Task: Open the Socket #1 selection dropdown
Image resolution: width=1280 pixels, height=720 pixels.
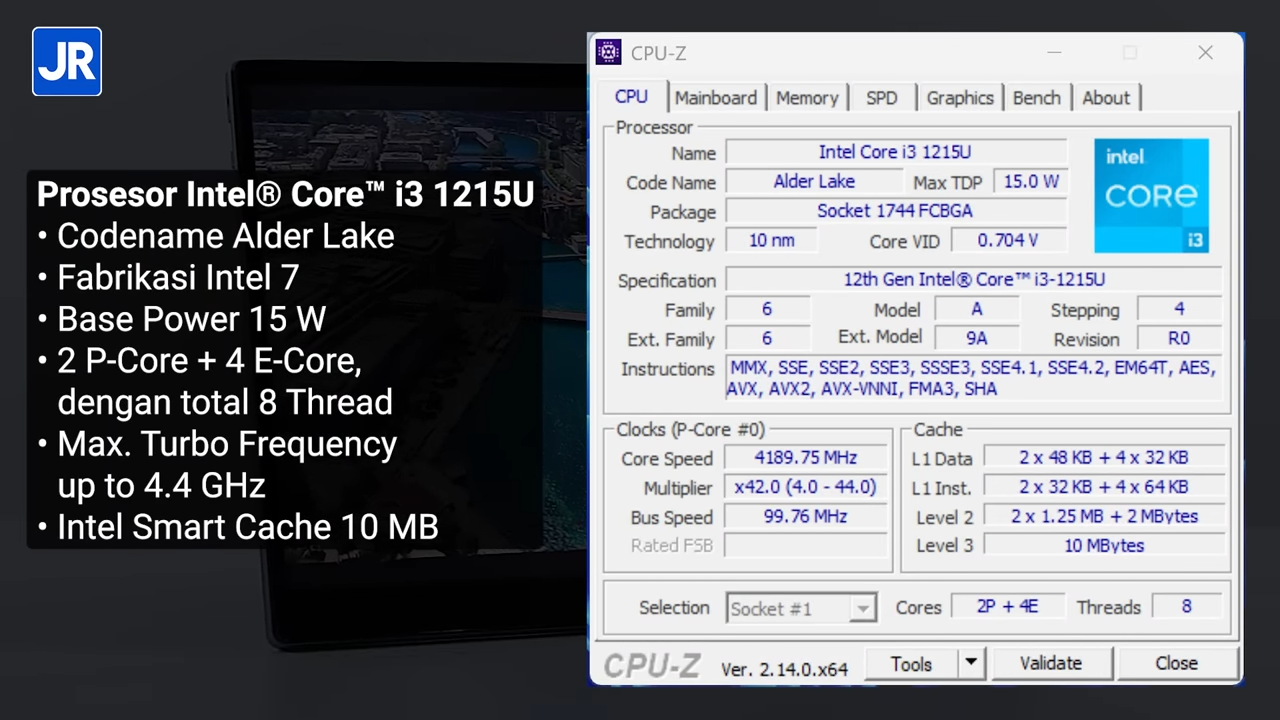Action: pyautogui.click(x=801, y=608)
